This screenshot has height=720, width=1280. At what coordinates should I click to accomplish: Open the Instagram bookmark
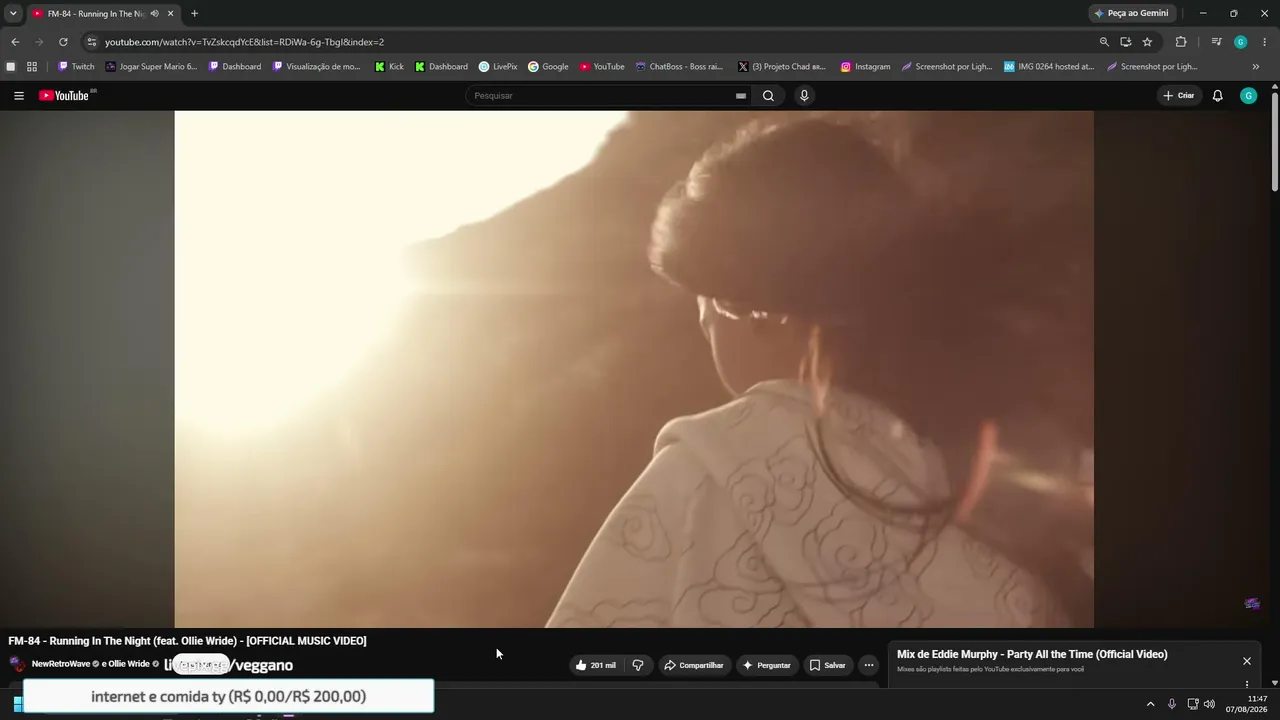coord(865,67)
